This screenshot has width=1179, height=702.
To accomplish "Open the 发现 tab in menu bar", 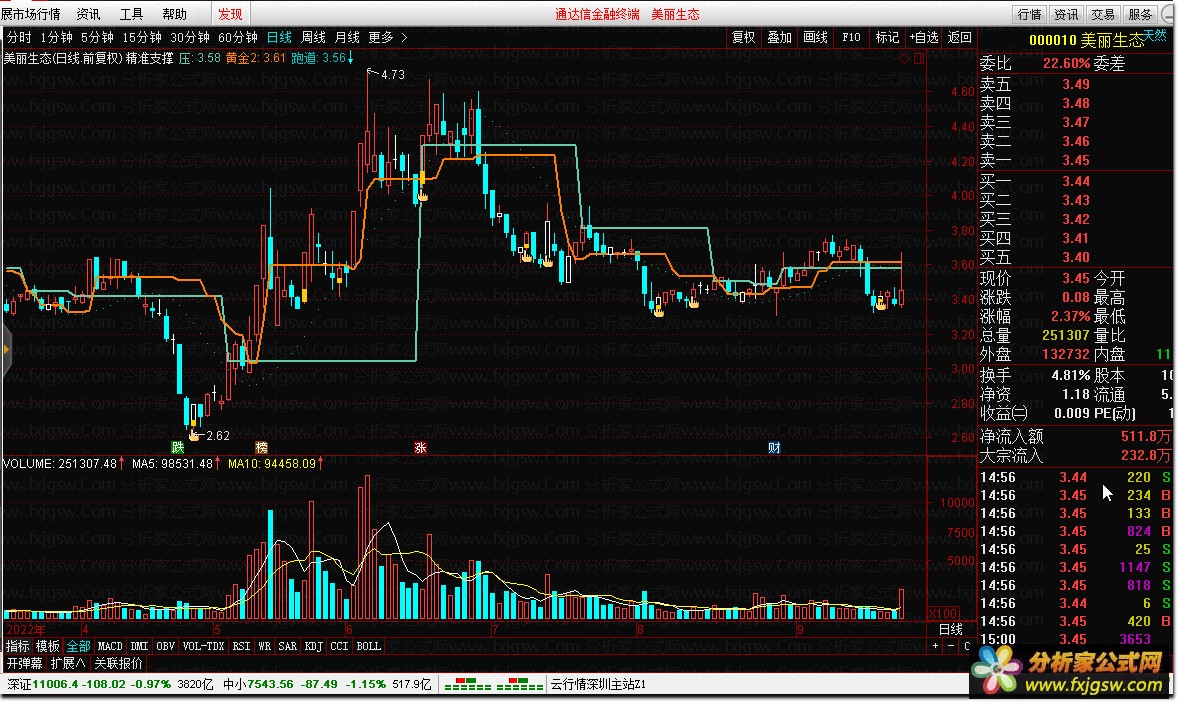I will click(230, 14).
